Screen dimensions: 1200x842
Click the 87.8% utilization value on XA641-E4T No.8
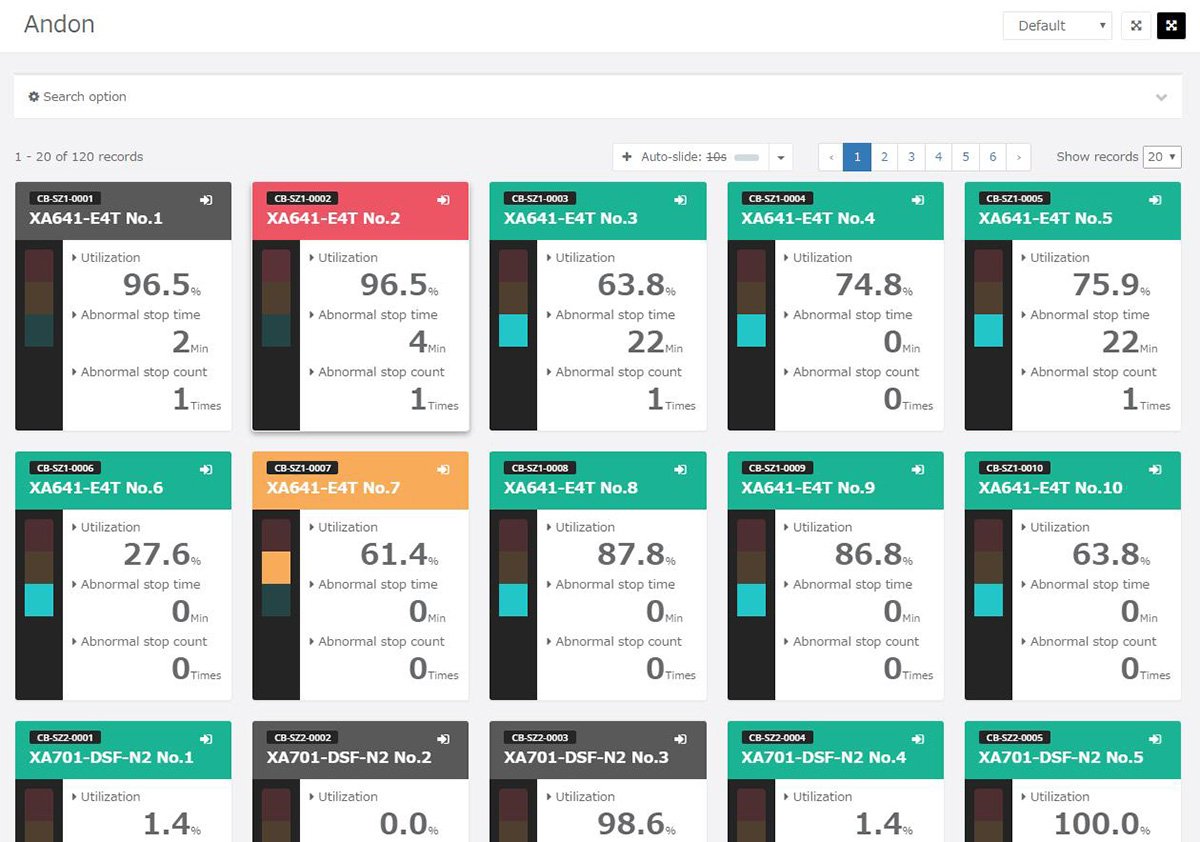pyautogui.click(x=637, y=555)
